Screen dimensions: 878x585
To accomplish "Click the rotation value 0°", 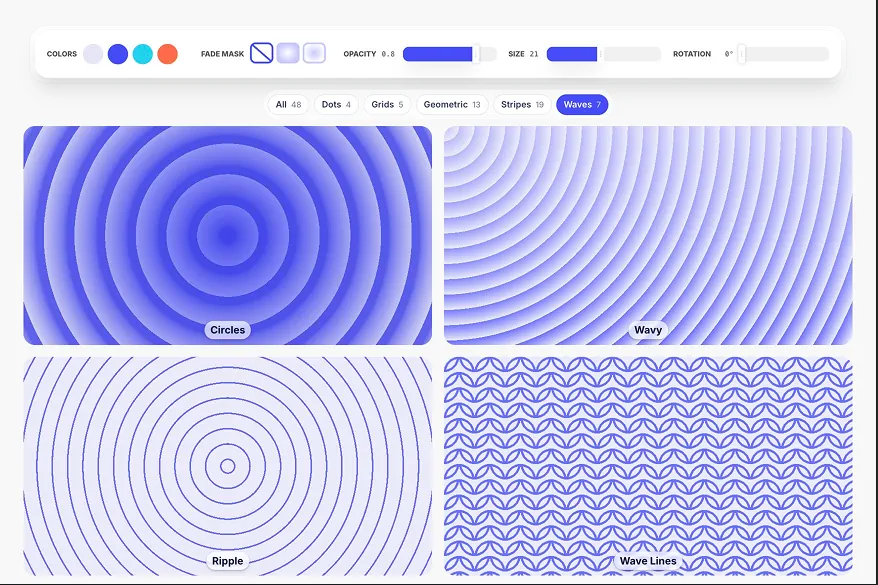I will point(728,54).
